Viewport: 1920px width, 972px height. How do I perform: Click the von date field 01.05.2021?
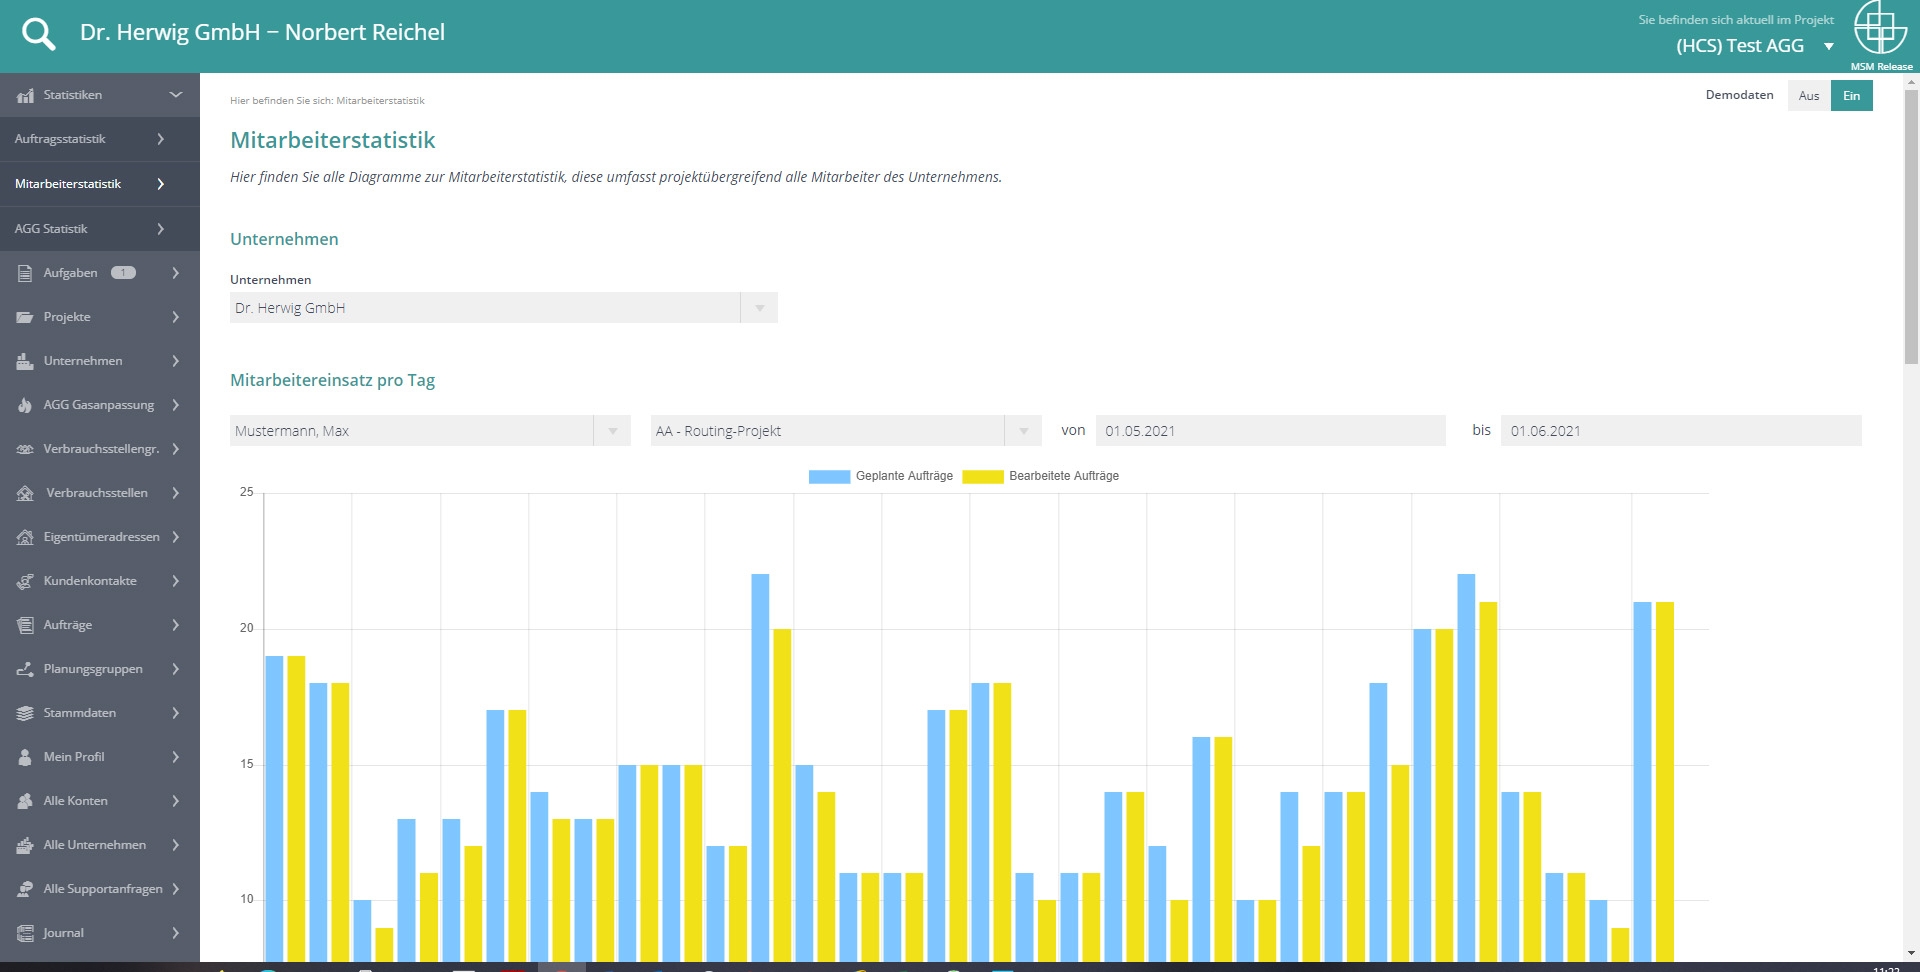click(x=1271, y=431)
